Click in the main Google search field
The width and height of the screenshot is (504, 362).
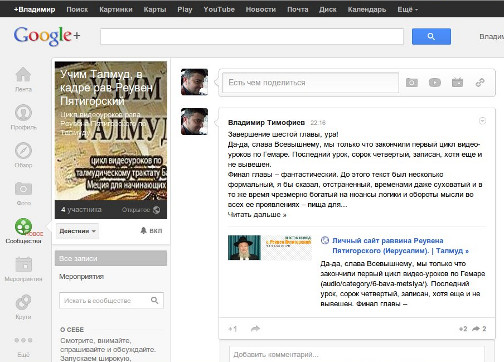(252, 37)
